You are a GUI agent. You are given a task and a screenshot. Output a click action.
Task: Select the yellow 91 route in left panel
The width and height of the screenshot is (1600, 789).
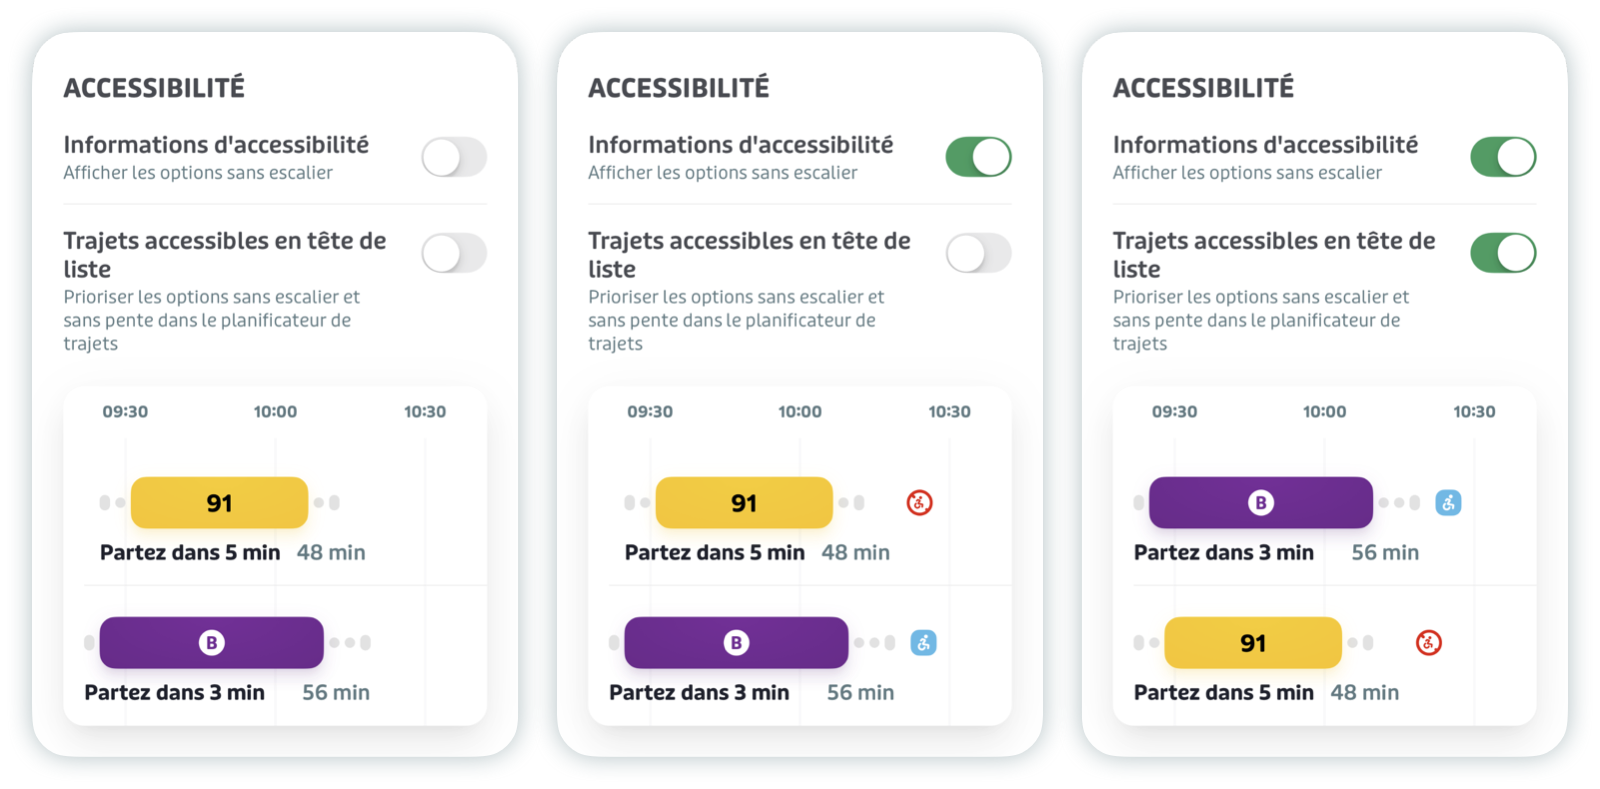tap(219, 503)
